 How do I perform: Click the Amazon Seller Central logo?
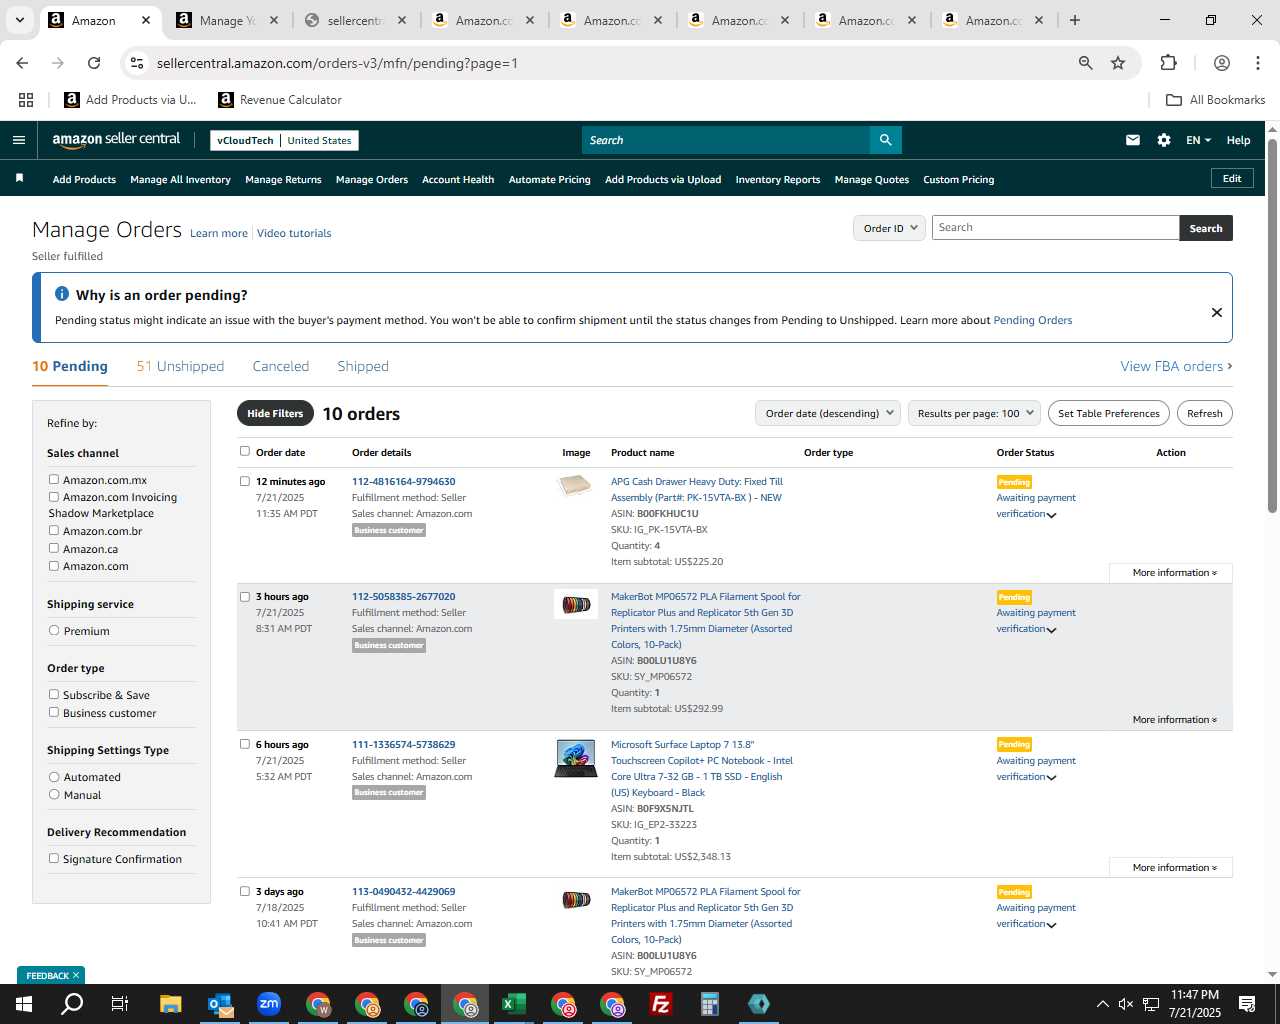pyautogui.click(x=116, y=140)
